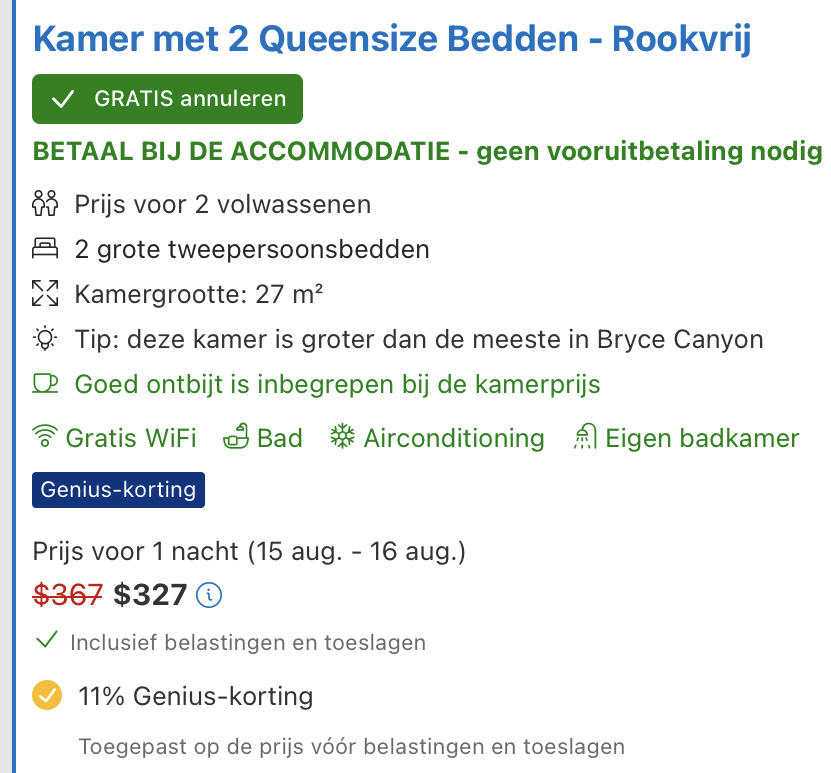Click the Goed ontbijt is inbegrepen text

337,384
